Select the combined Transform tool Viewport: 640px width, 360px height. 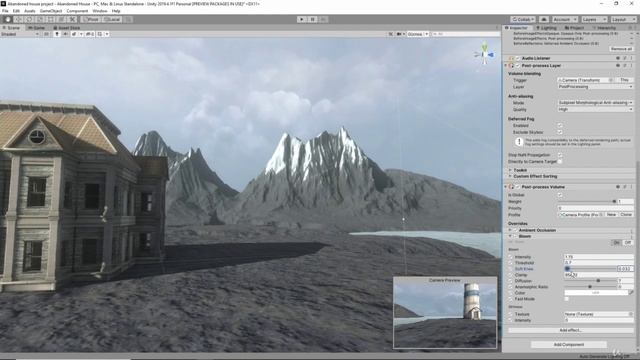[x=62, y=19]
